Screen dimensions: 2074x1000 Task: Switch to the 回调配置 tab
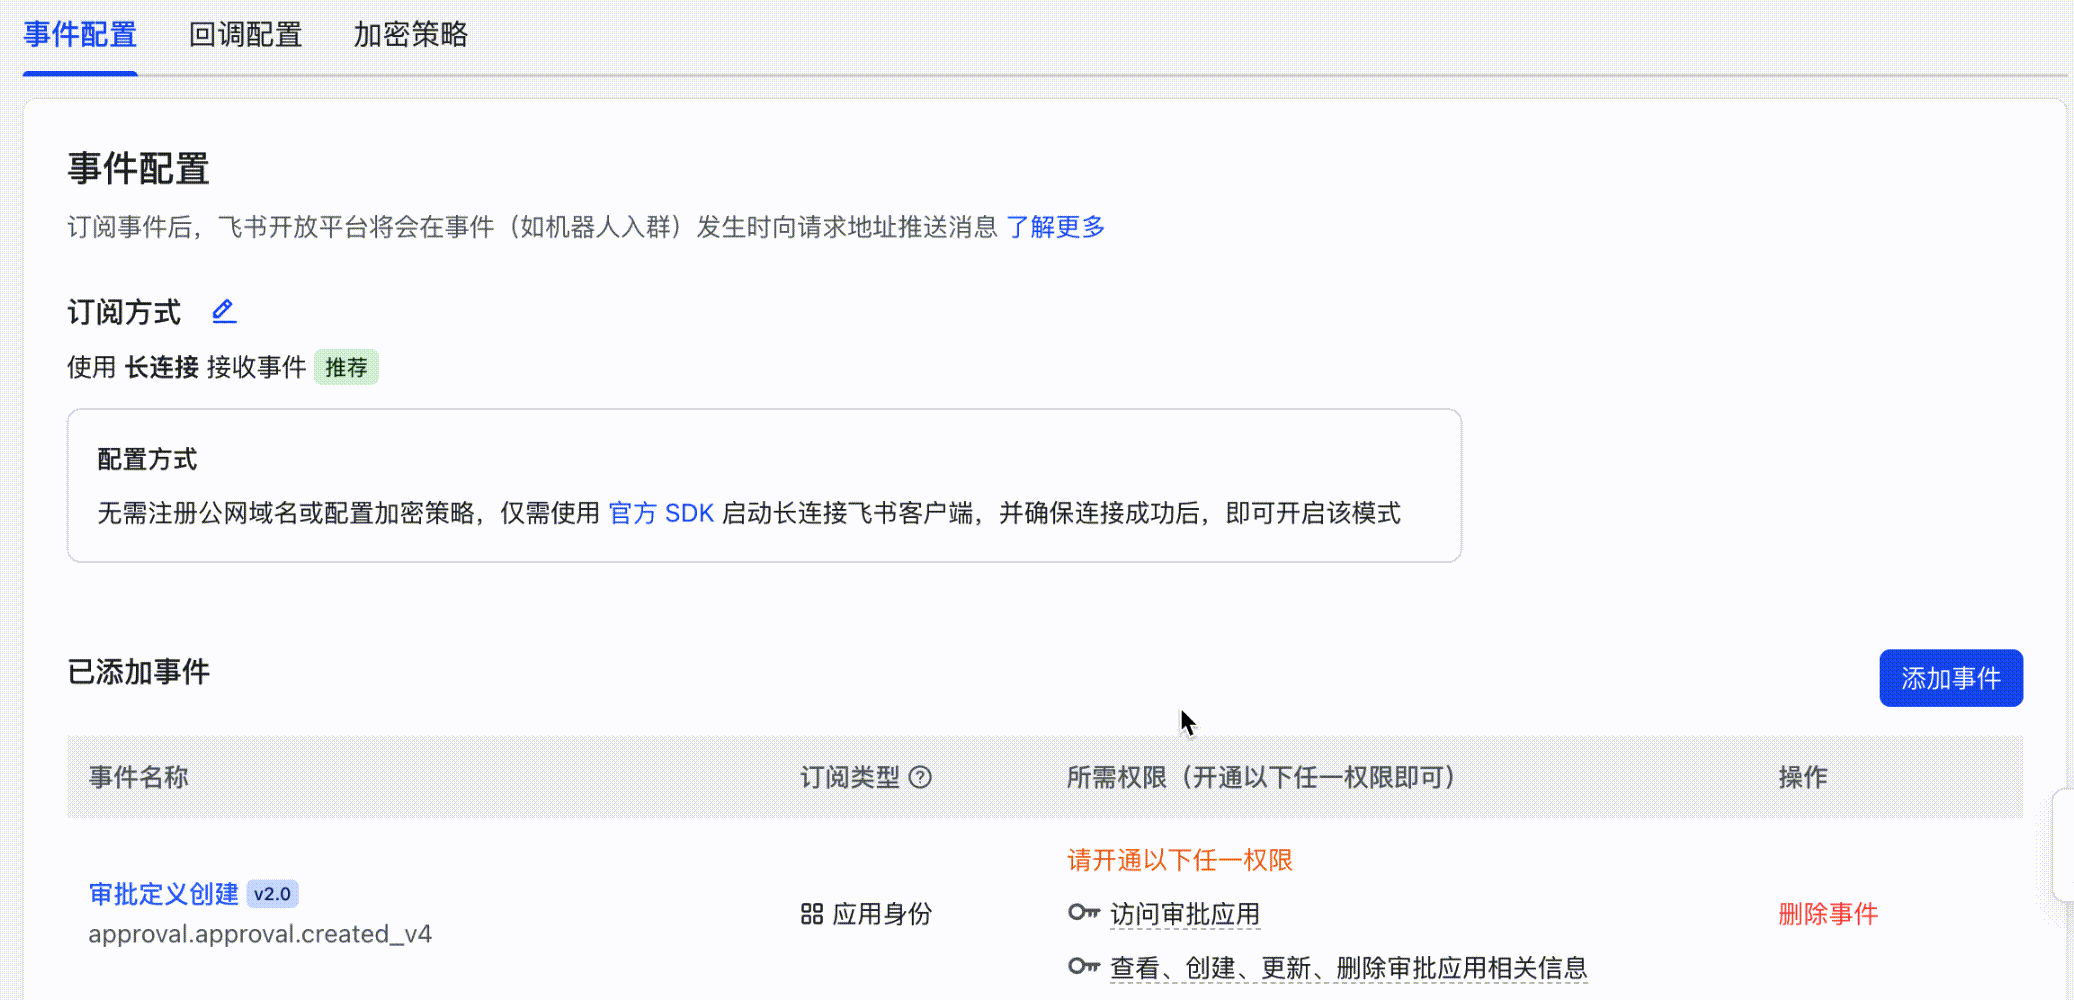pos(245,35)
